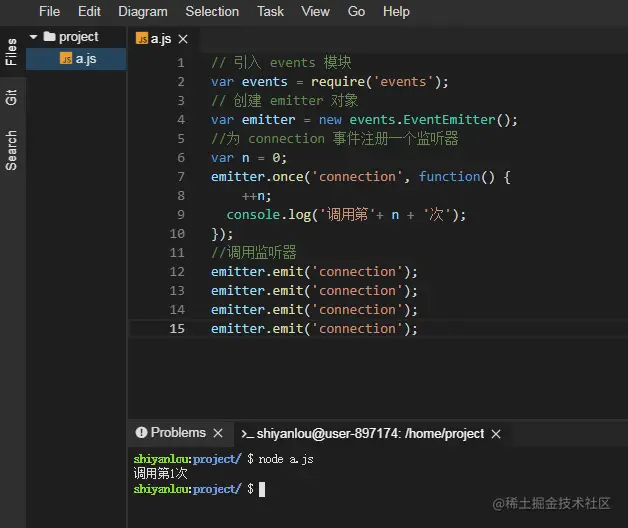Click on the console.log line
This screenshot has width=628, height=528.
tap(346, 215)
